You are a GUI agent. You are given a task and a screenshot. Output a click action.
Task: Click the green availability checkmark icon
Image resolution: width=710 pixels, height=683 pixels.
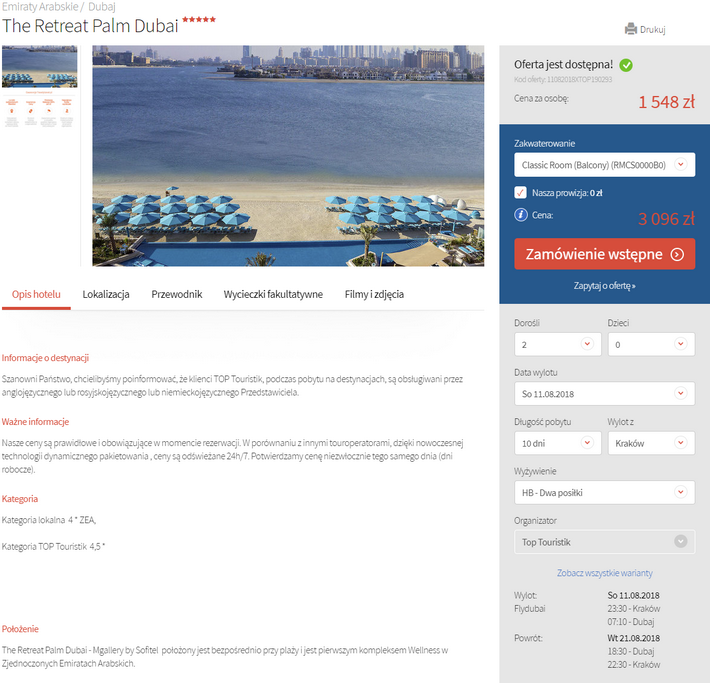pyautogui.click(x=626, y=65)
